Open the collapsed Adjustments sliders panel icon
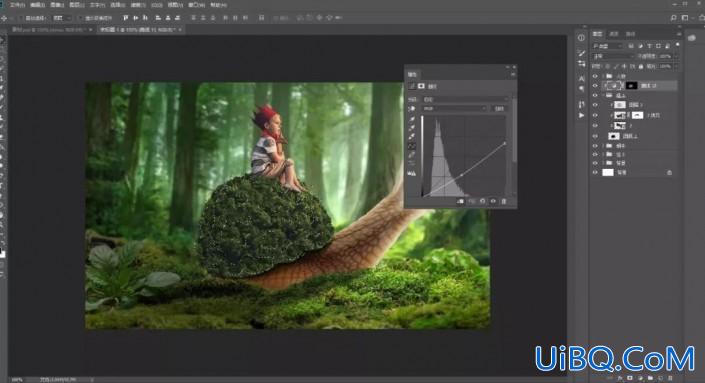 pyautogui.click(x=581, y=64)
